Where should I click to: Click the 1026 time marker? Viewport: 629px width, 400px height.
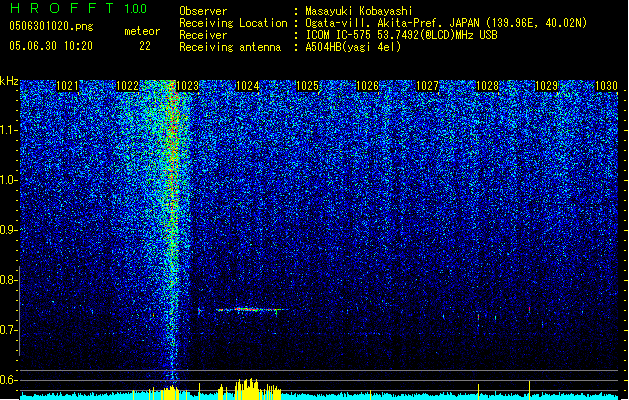click(x=367, y=86)
